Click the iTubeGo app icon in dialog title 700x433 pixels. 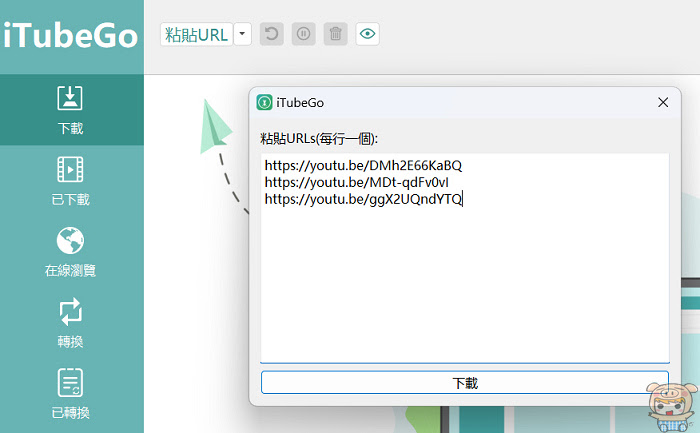264,103
